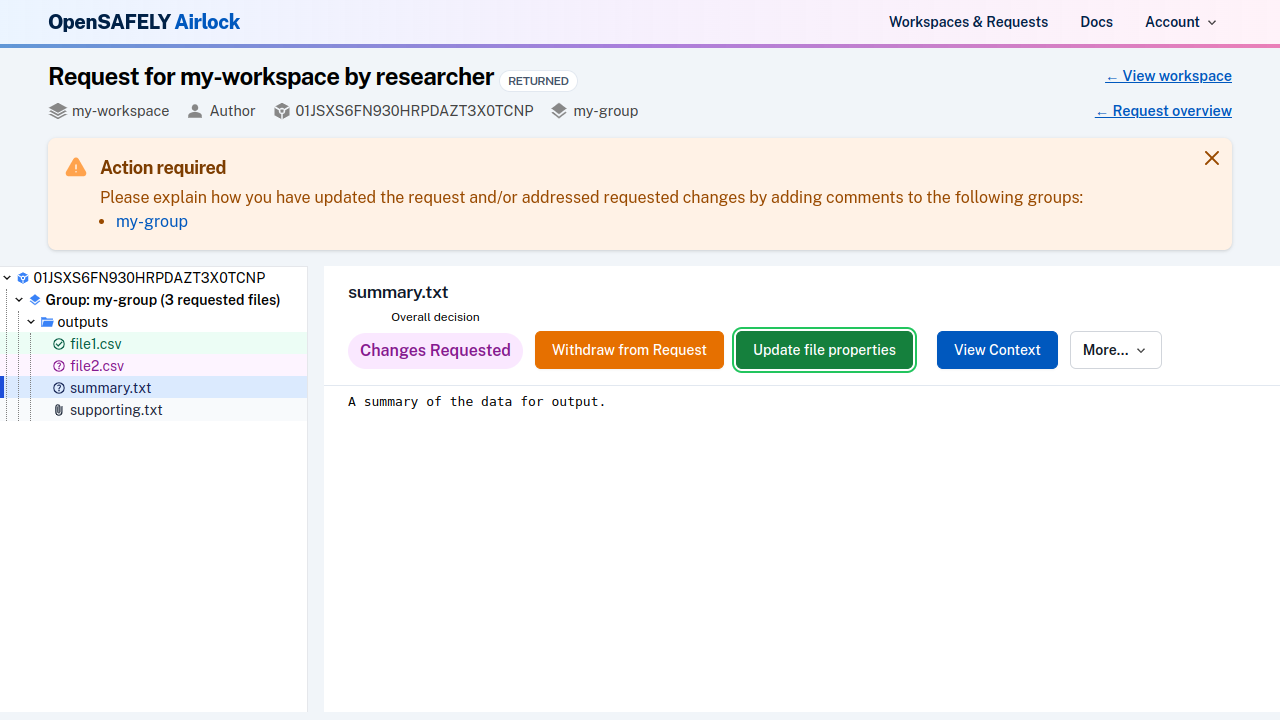Open the Account menu

coord(1180,22)
